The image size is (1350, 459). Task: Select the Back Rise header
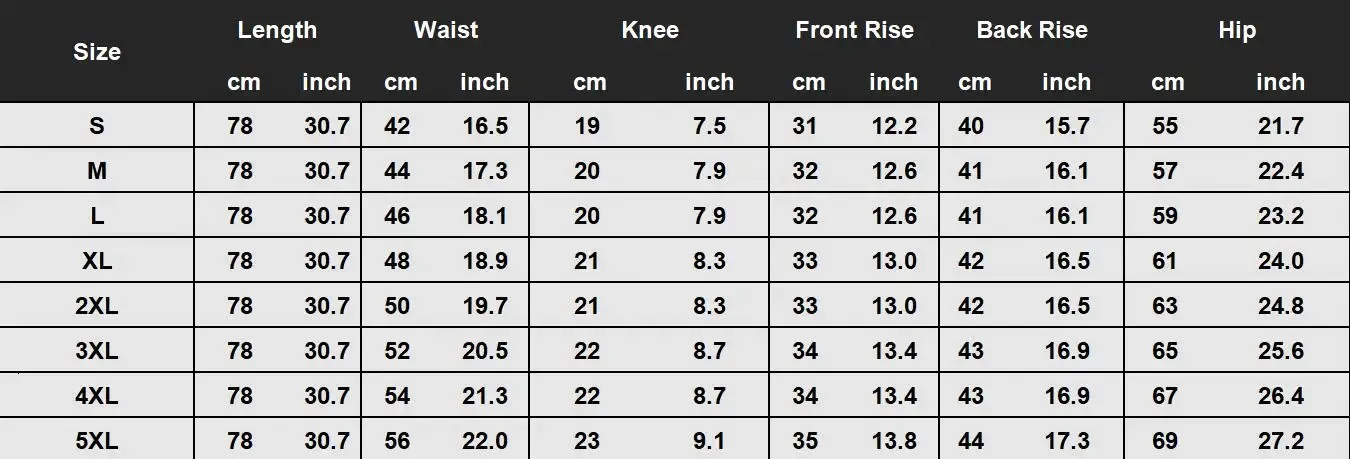(1032, 30)
